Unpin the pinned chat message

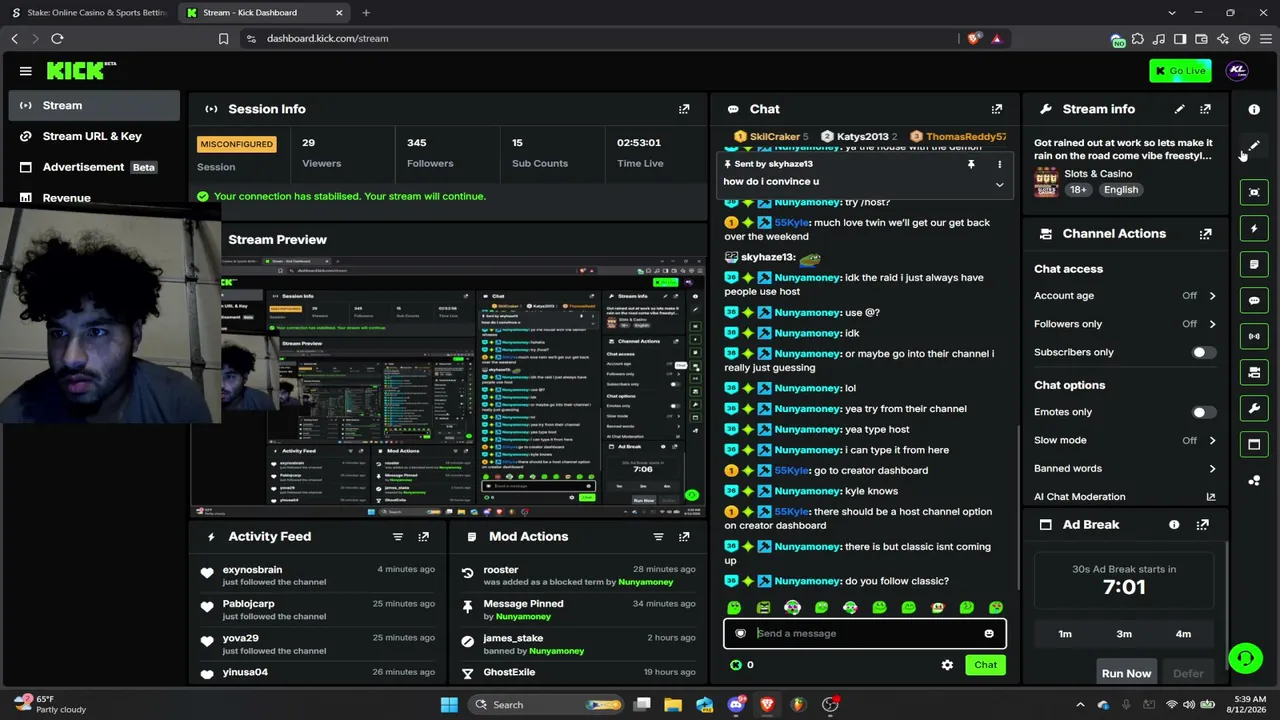pyautogui.click(x=970, y=164)
